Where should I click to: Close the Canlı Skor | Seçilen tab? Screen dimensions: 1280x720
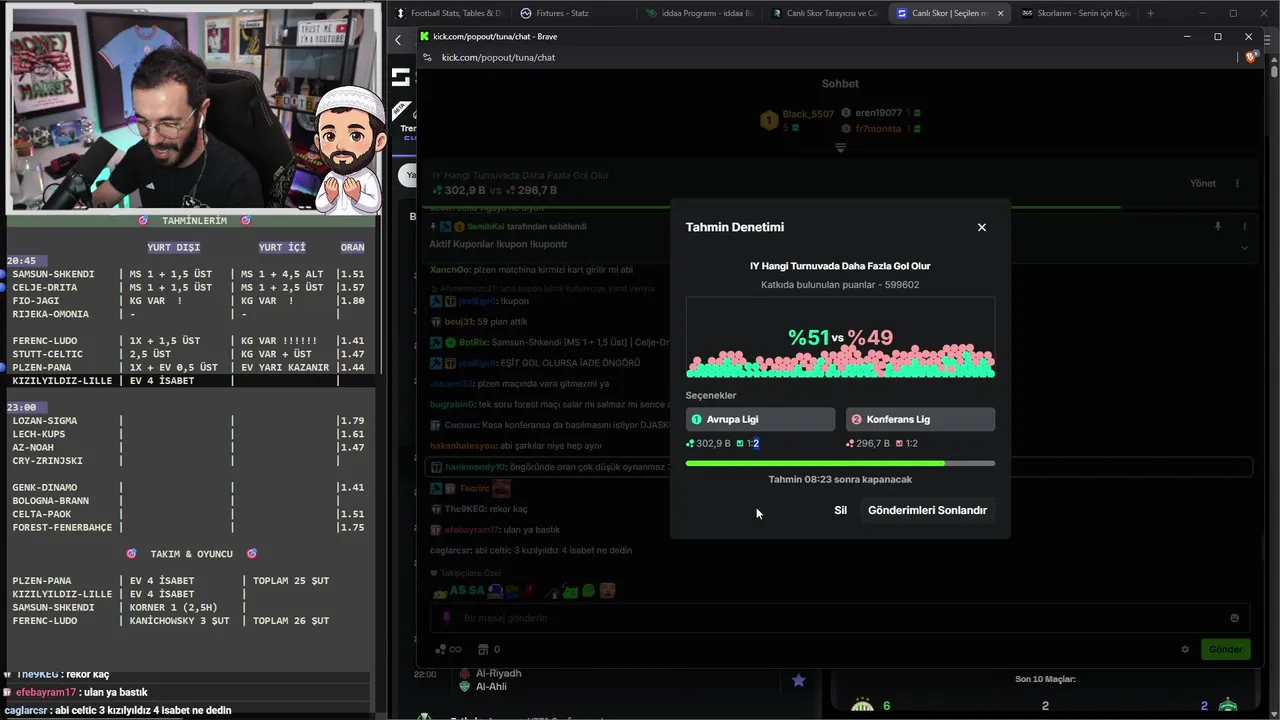pos(999,13)
